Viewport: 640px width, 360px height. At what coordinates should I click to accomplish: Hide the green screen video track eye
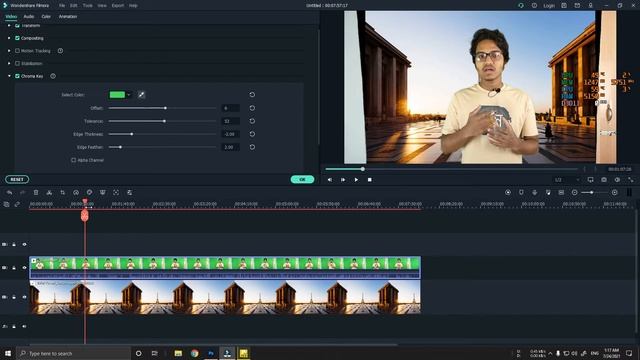24,268
